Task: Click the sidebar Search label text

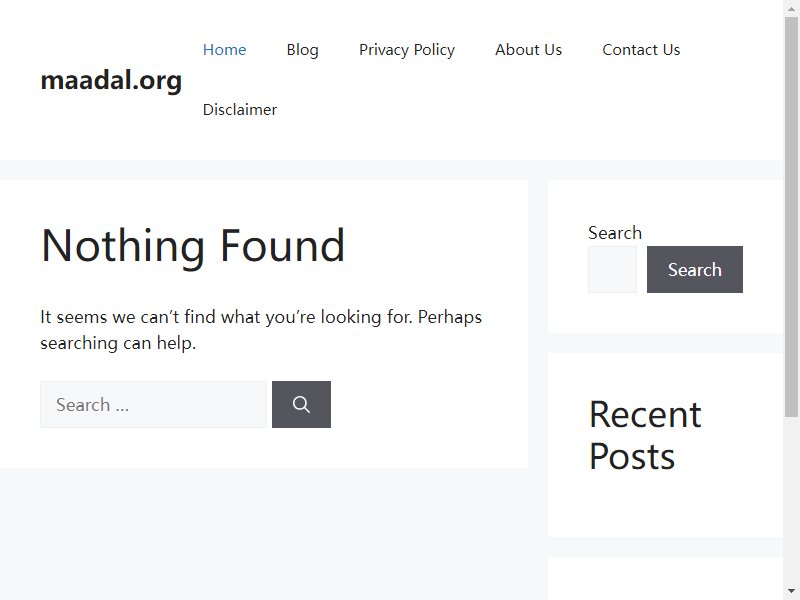Action: coord(615,233)
